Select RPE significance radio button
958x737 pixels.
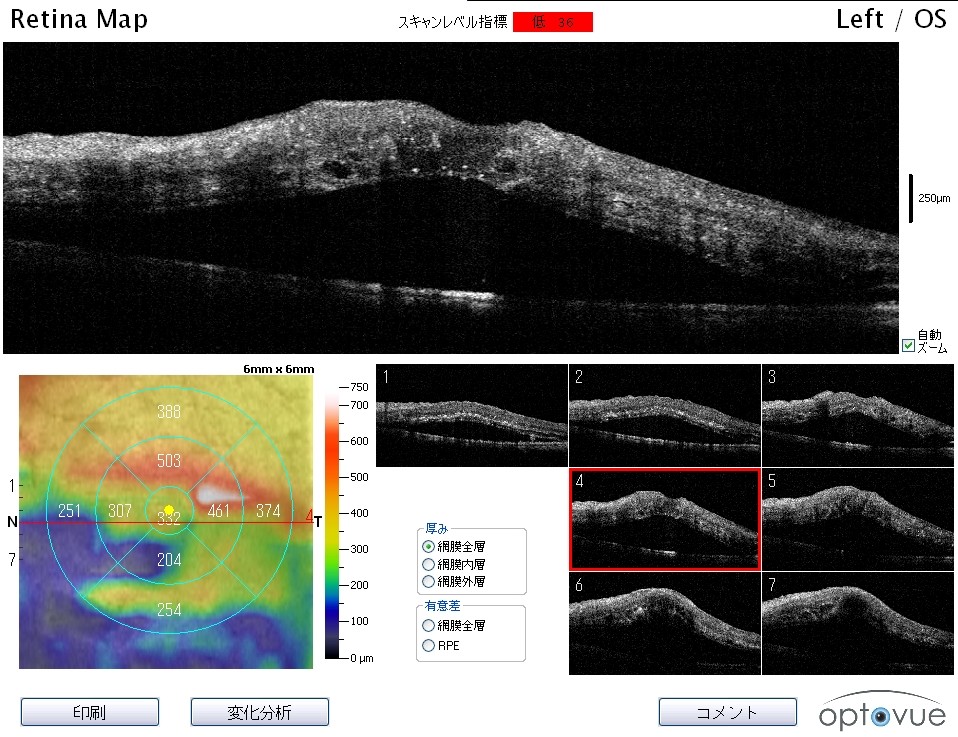[x=429, y=645]
